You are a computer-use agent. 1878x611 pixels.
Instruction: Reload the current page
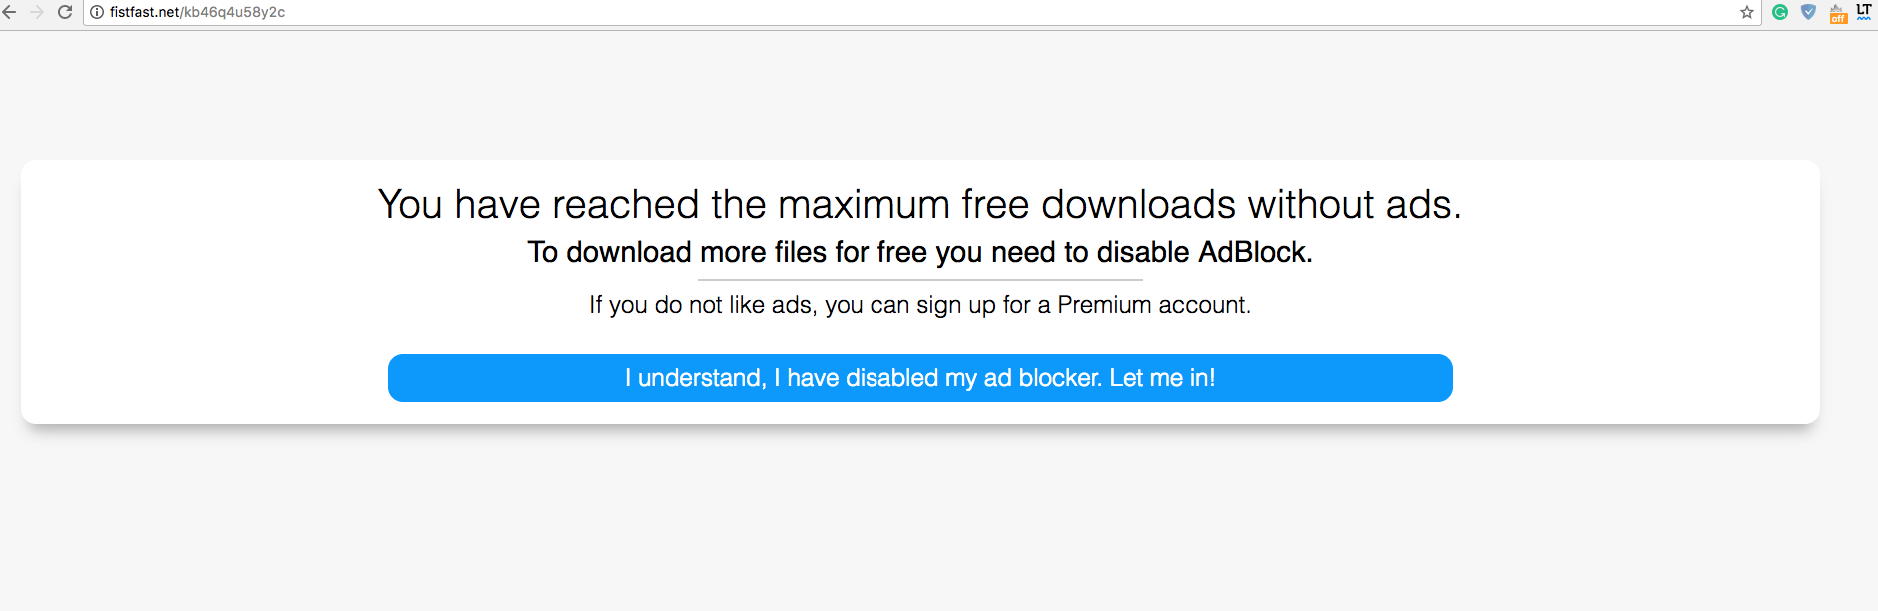pyautogui.click(x=65, y=12)
